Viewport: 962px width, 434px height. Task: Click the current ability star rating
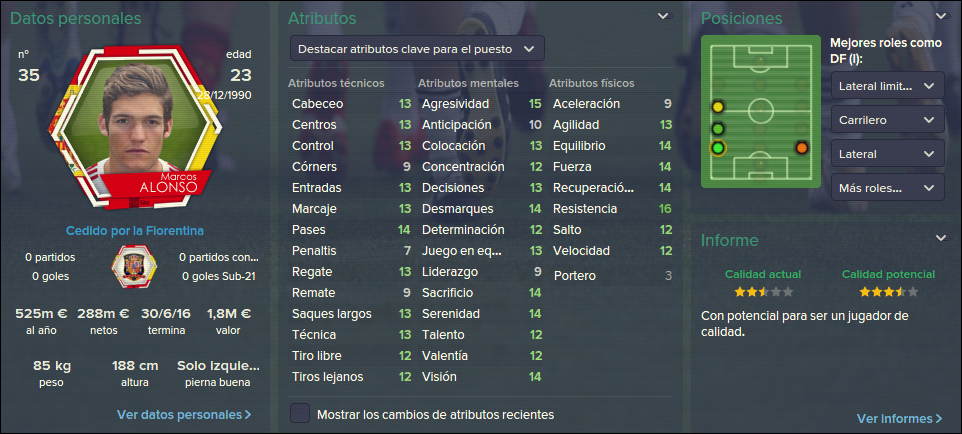click(x=763, y=292)
